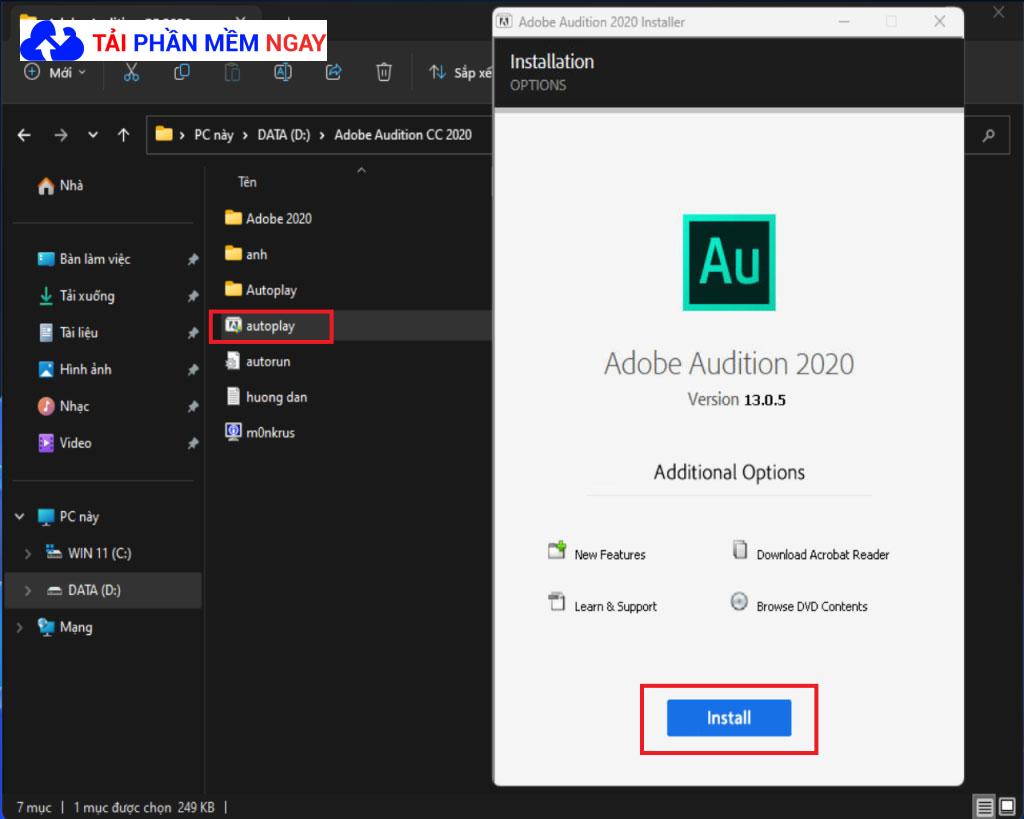
Task: Open Learn & Support link
Action: pyautogui.click(x=615, y=606)
